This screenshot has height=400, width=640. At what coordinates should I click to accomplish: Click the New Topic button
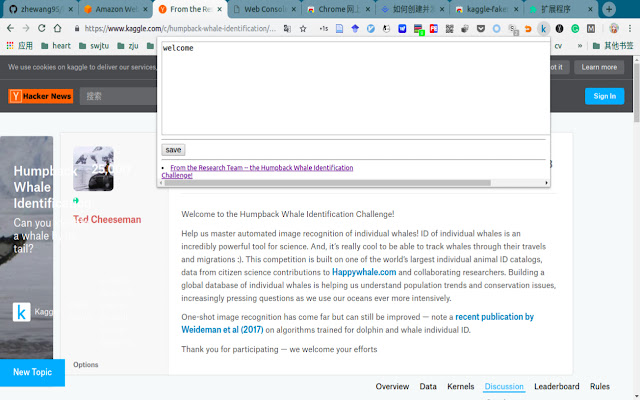tap(32, 372)
